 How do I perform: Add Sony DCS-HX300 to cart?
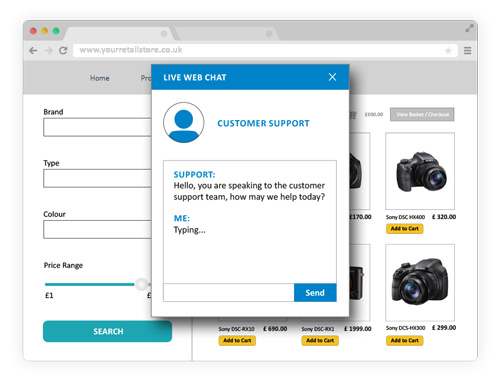pos(405,340)
